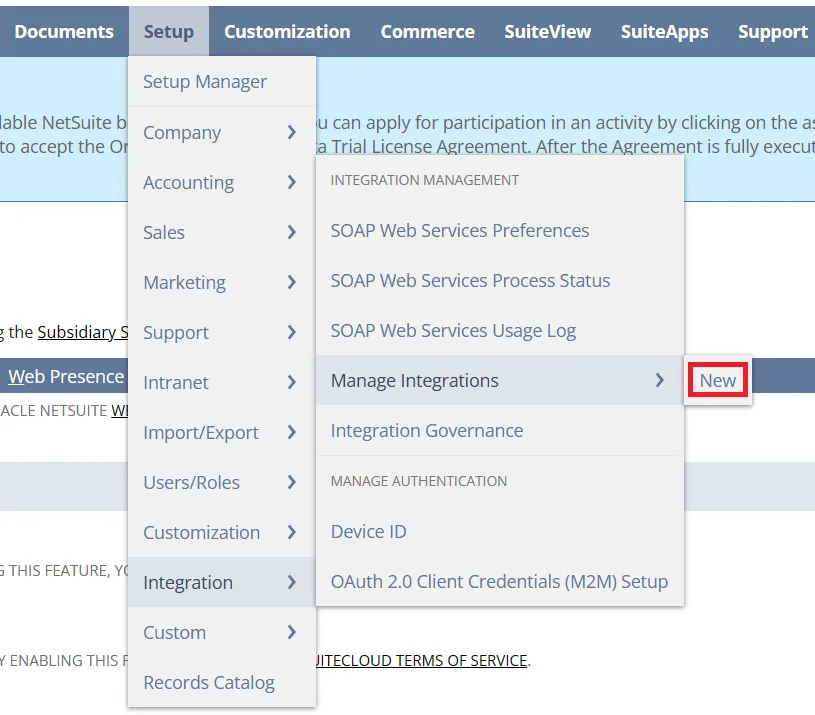Open Records Catalog
Screen dimensions: 815x715
point(222,682)
